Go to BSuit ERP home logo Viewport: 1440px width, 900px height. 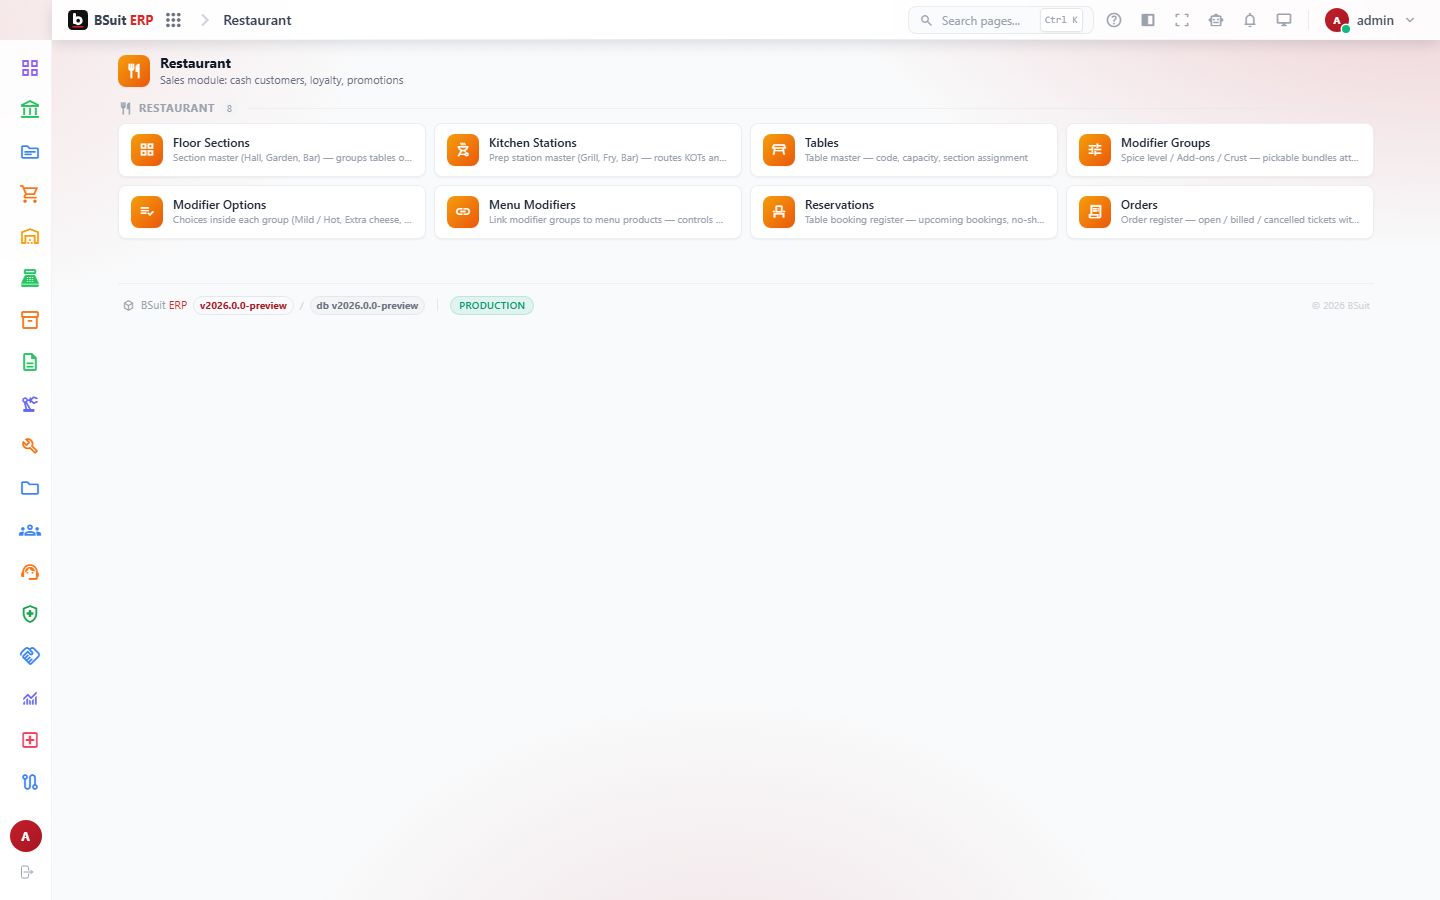[x=111, y=20]
